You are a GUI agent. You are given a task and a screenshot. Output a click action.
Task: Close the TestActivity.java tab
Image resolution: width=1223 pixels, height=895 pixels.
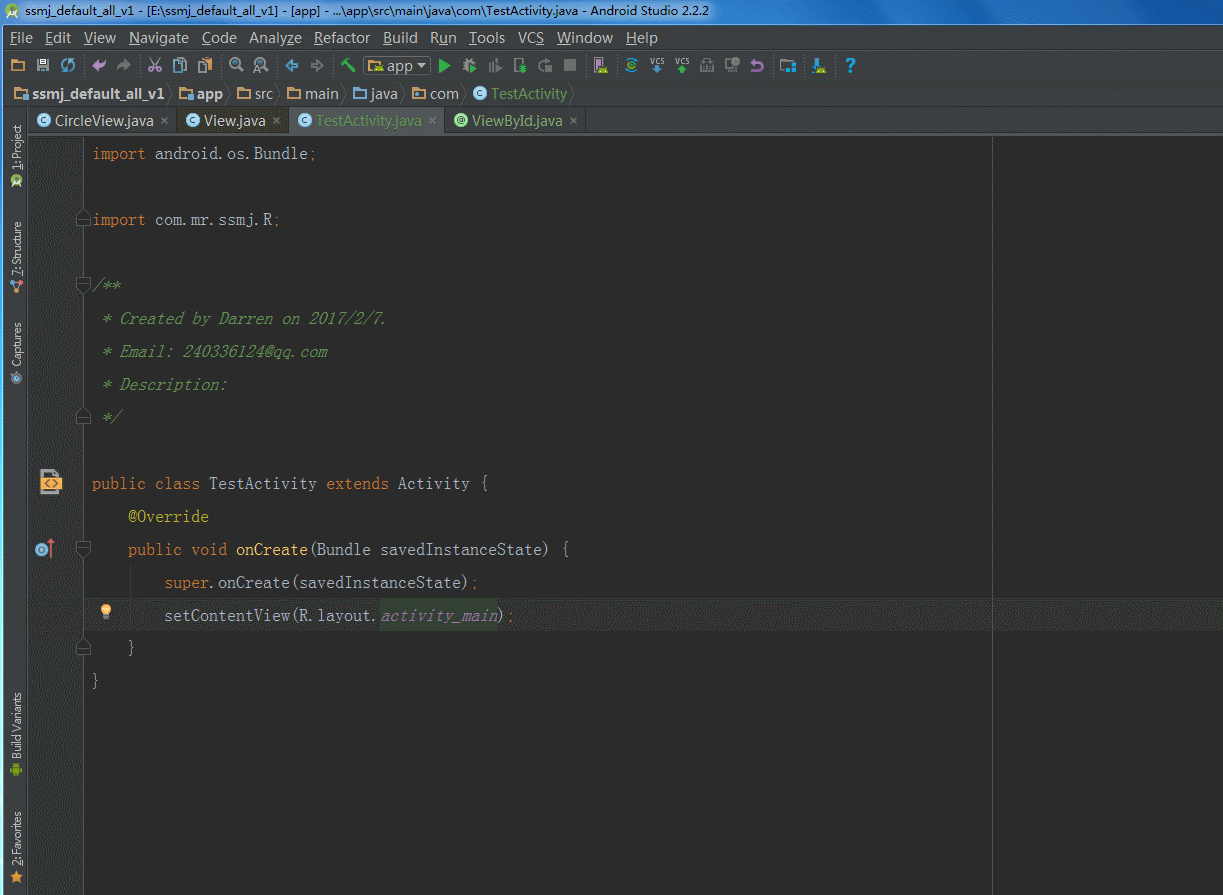pos(433,121)
